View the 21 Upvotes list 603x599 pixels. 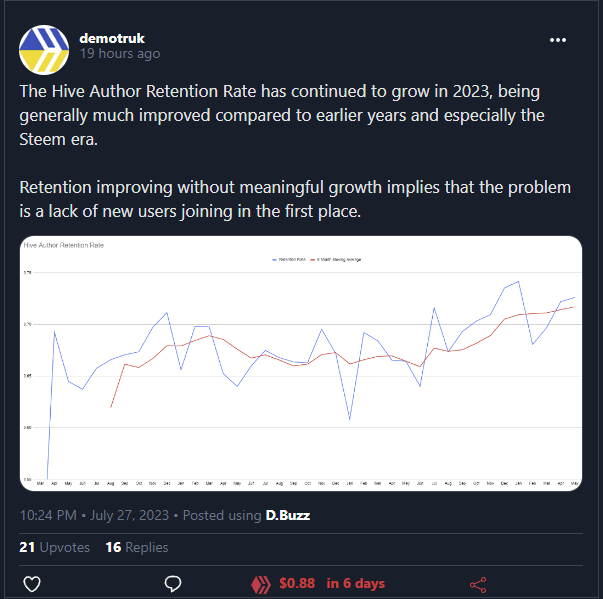coord(55,547)
